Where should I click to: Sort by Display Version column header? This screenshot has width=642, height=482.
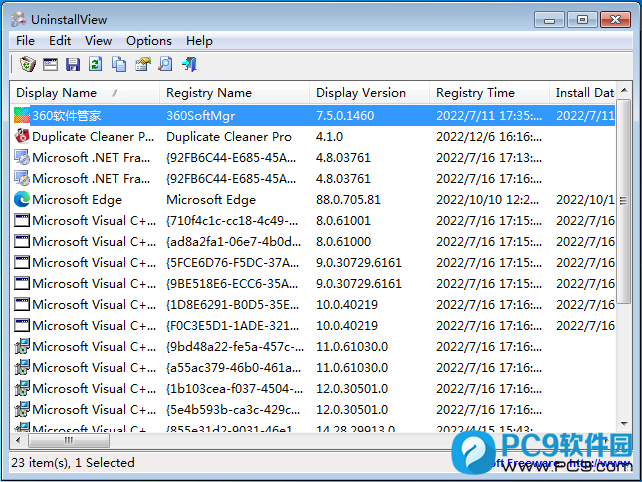[x=369, y=93]
